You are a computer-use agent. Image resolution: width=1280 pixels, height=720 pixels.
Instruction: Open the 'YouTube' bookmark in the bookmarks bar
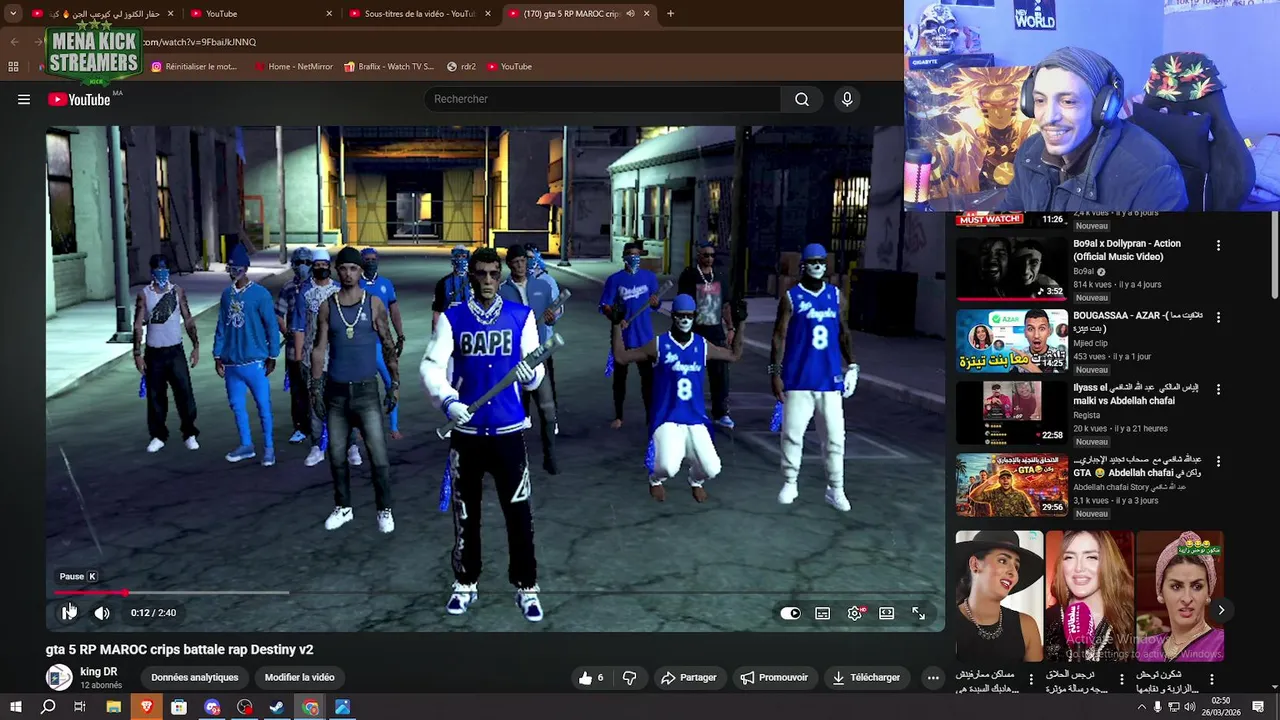[x=509, y=66]
